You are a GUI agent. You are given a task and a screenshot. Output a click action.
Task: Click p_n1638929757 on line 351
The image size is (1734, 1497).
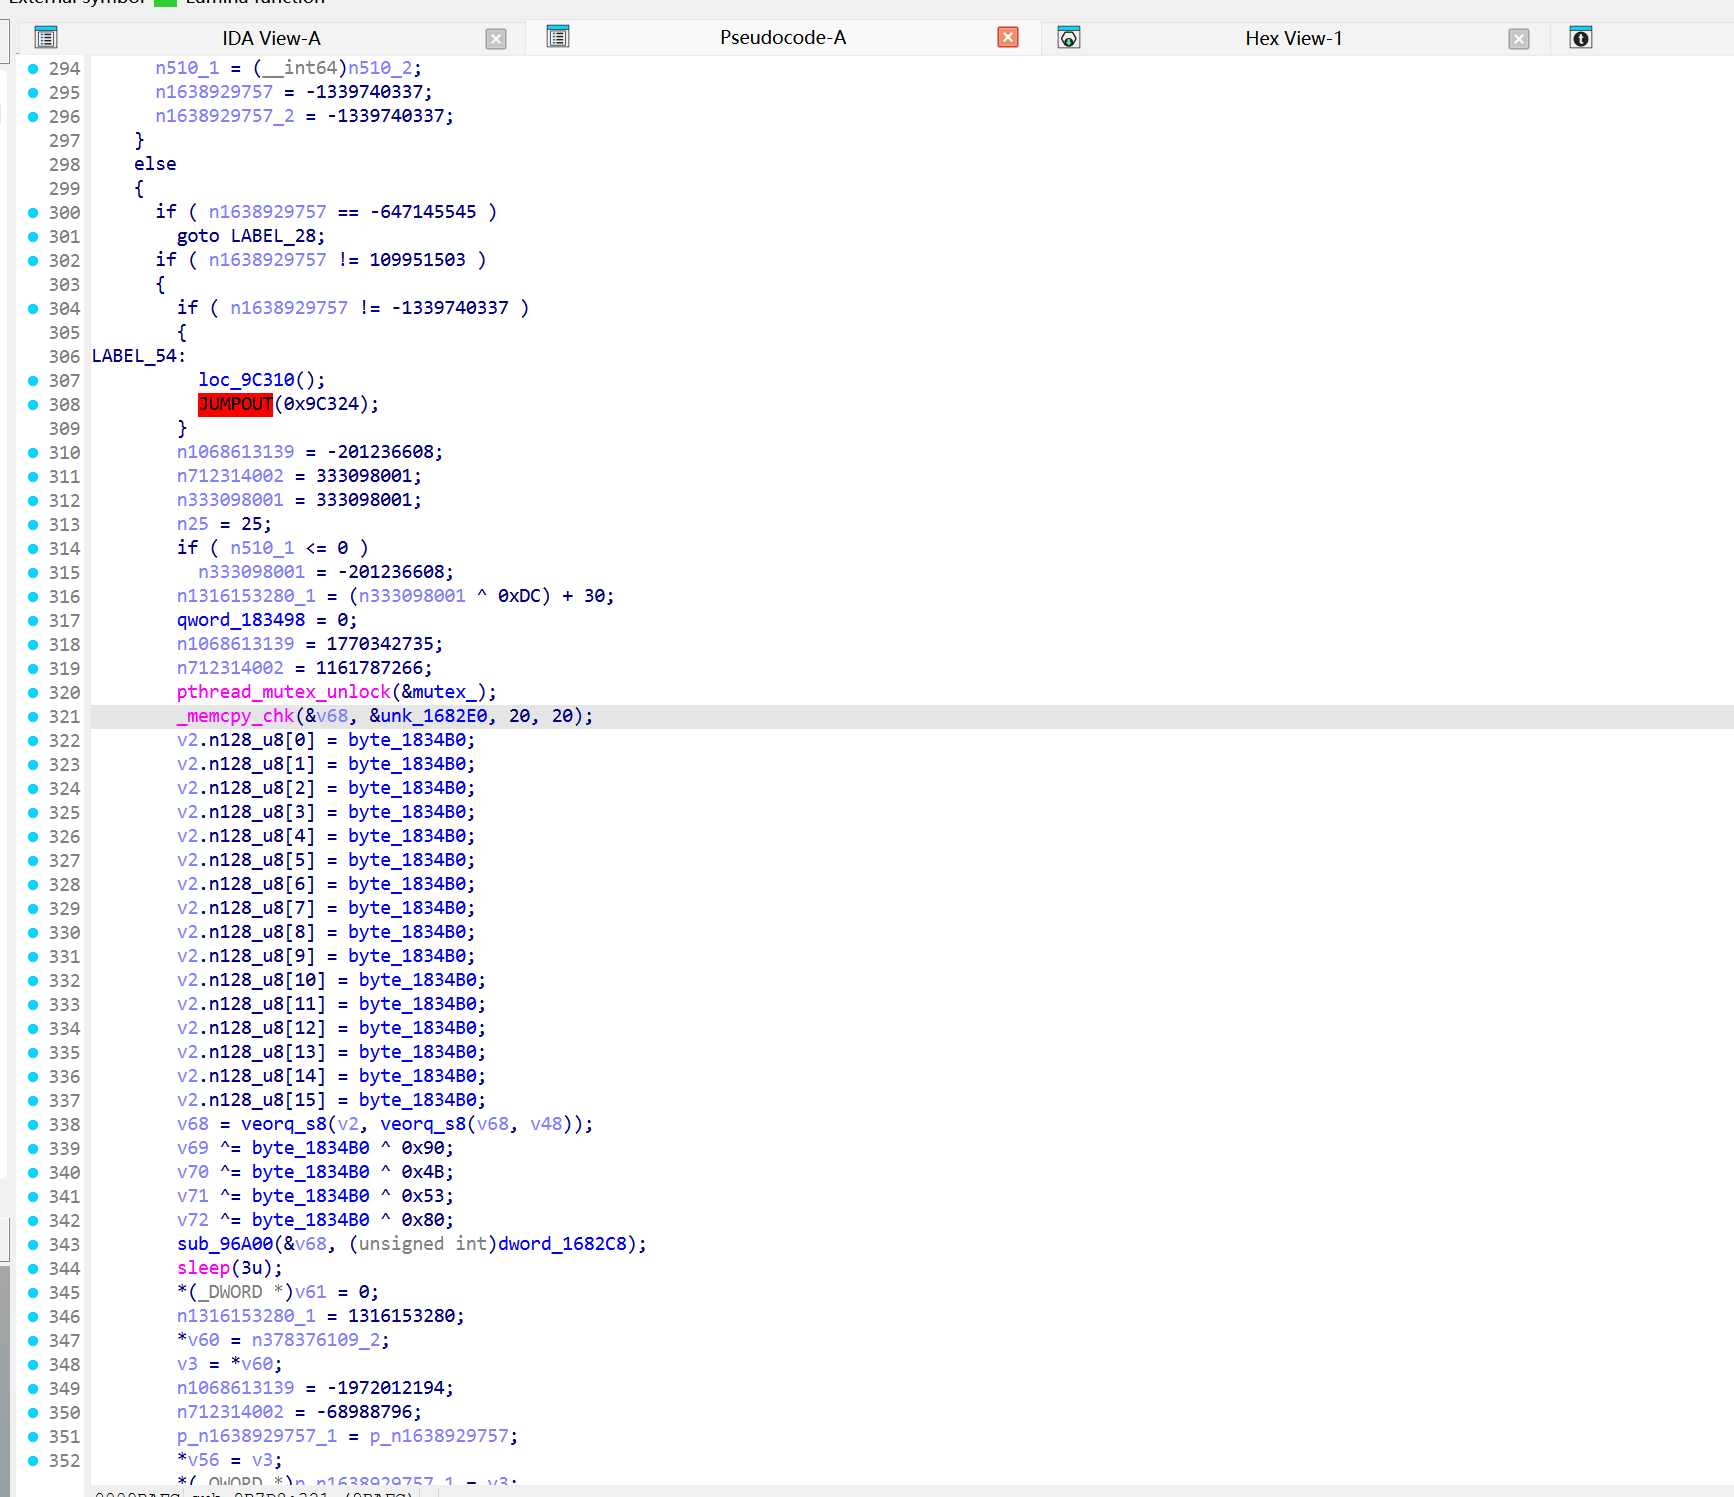tap(439, 1436)
